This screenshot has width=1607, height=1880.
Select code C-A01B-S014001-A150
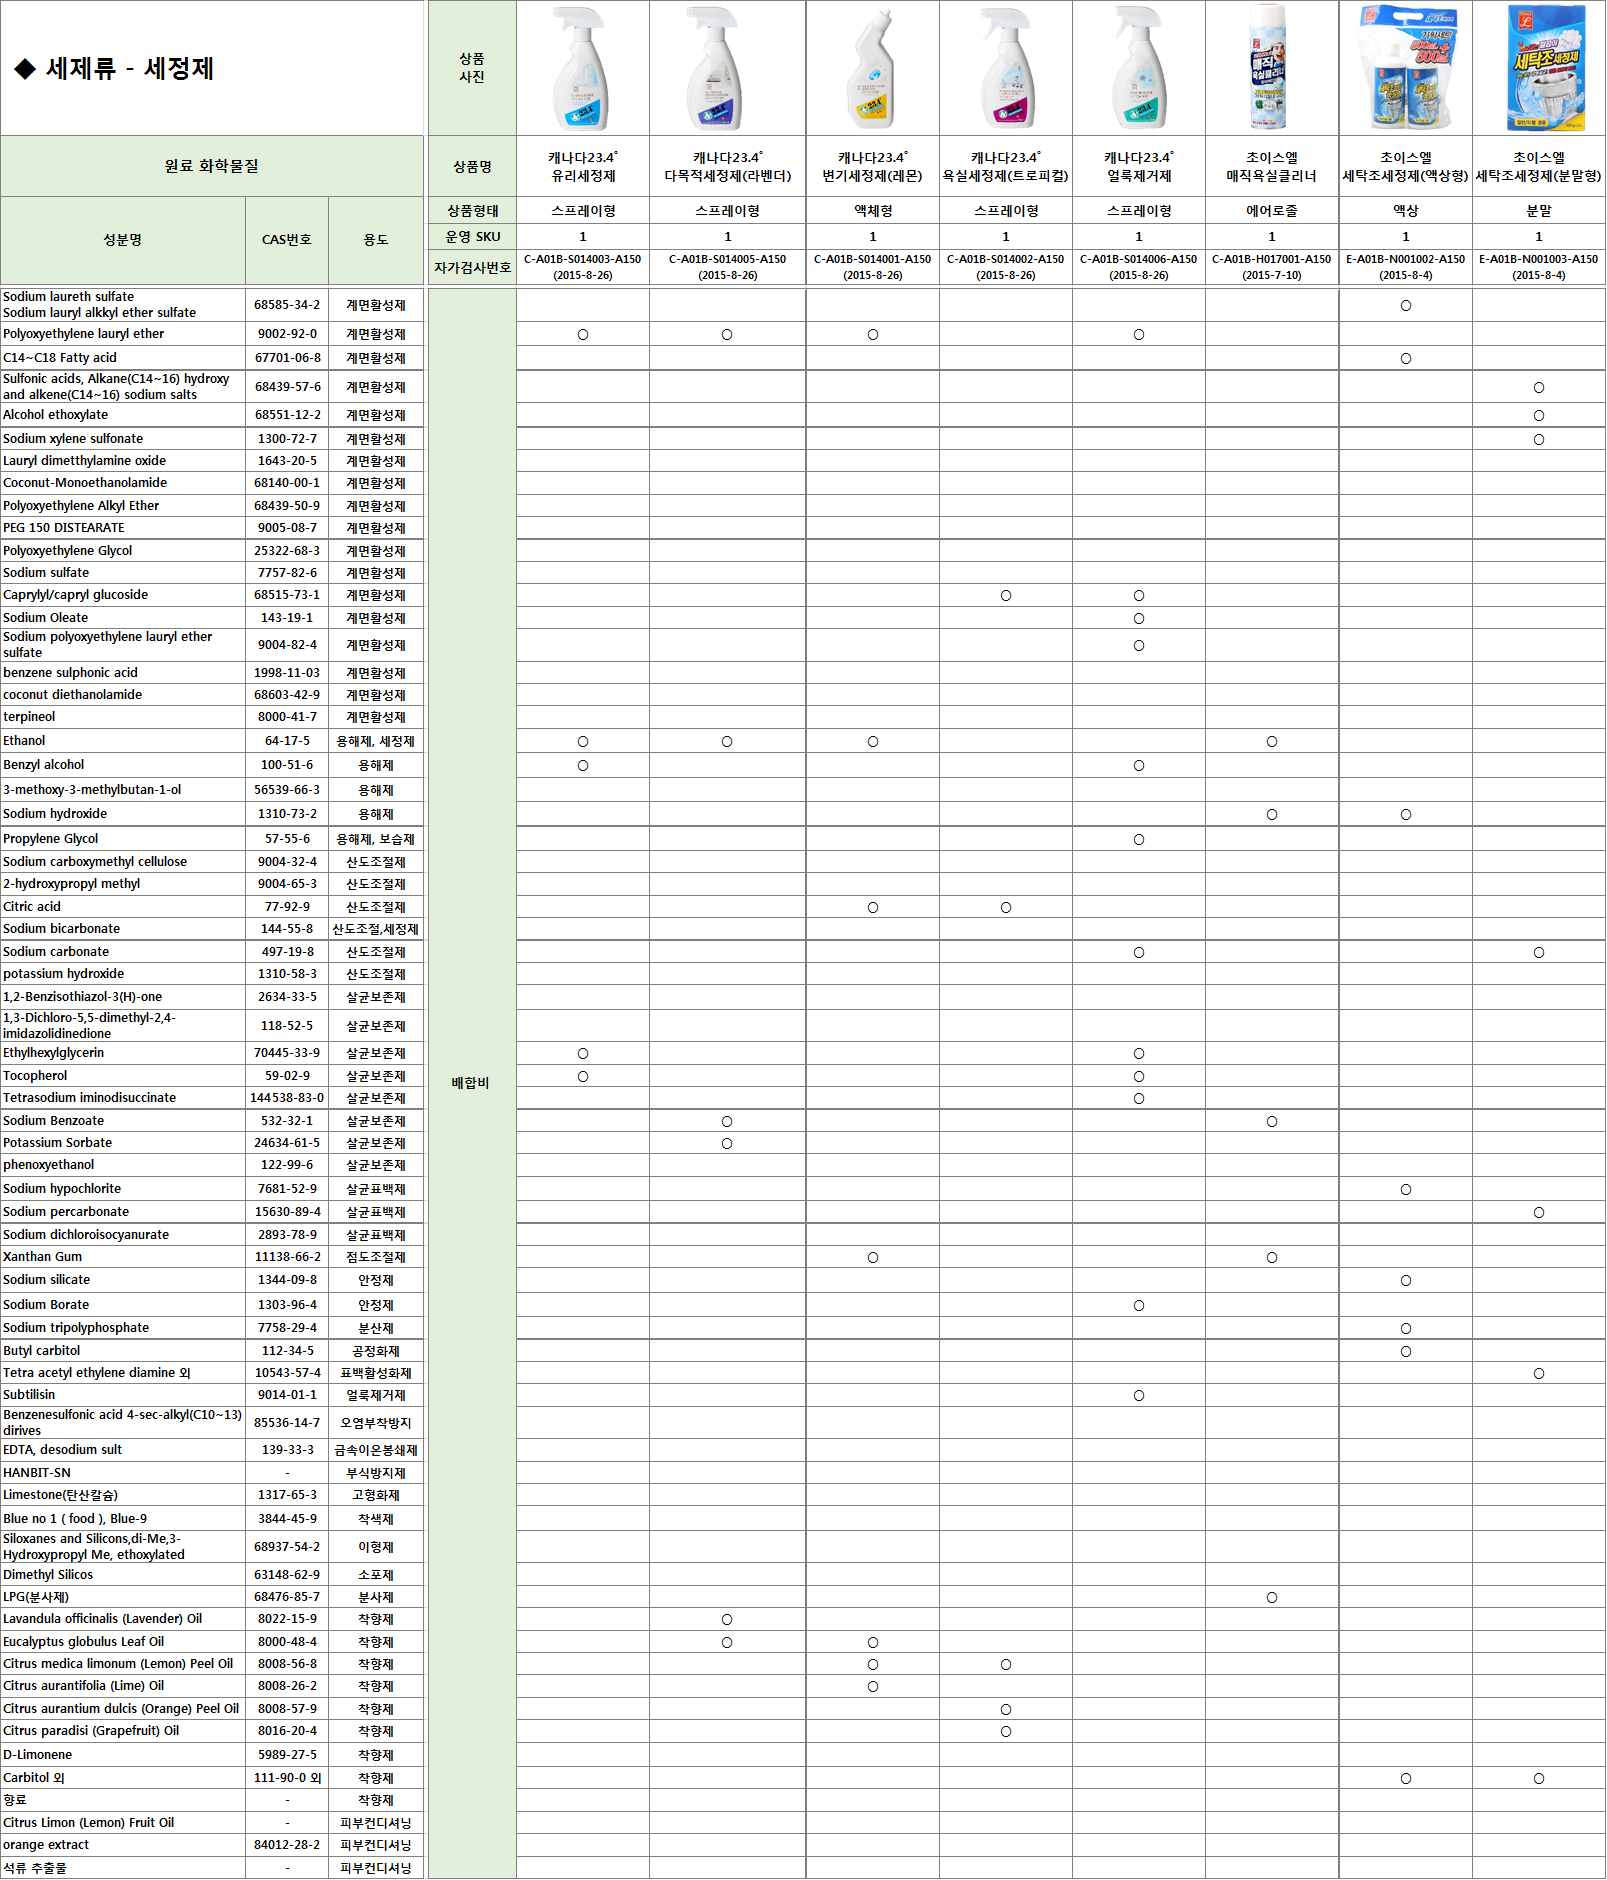click(872, 259)
